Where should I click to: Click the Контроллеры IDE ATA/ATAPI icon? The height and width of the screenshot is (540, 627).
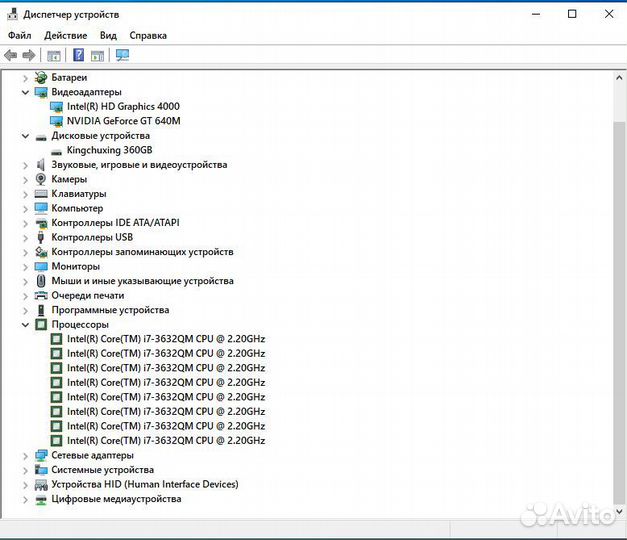coord(41,223)
